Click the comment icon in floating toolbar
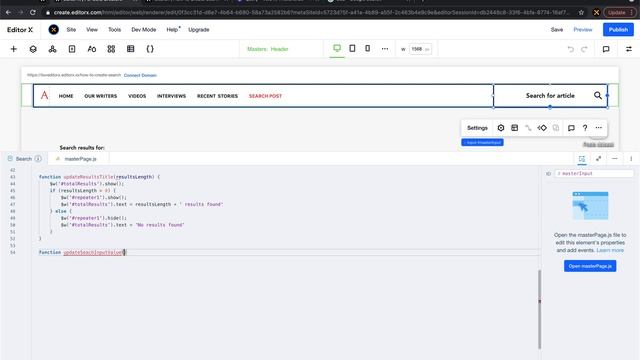 click(571, 128)
